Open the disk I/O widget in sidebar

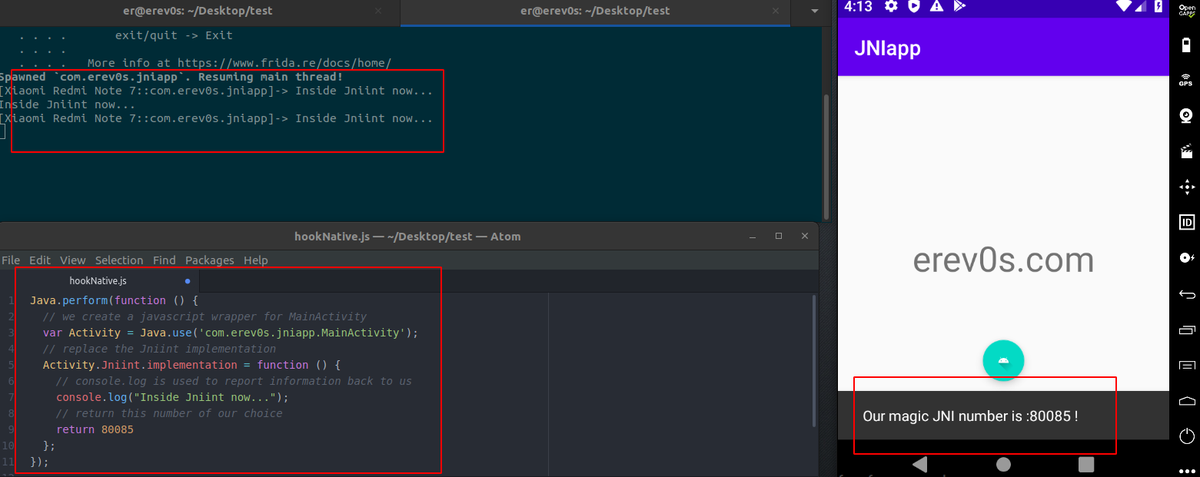(x=1187, y=257)
